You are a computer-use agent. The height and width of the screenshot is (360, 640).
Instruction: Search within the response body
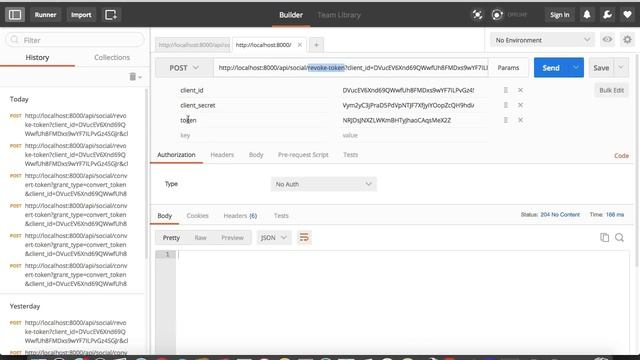620,237
